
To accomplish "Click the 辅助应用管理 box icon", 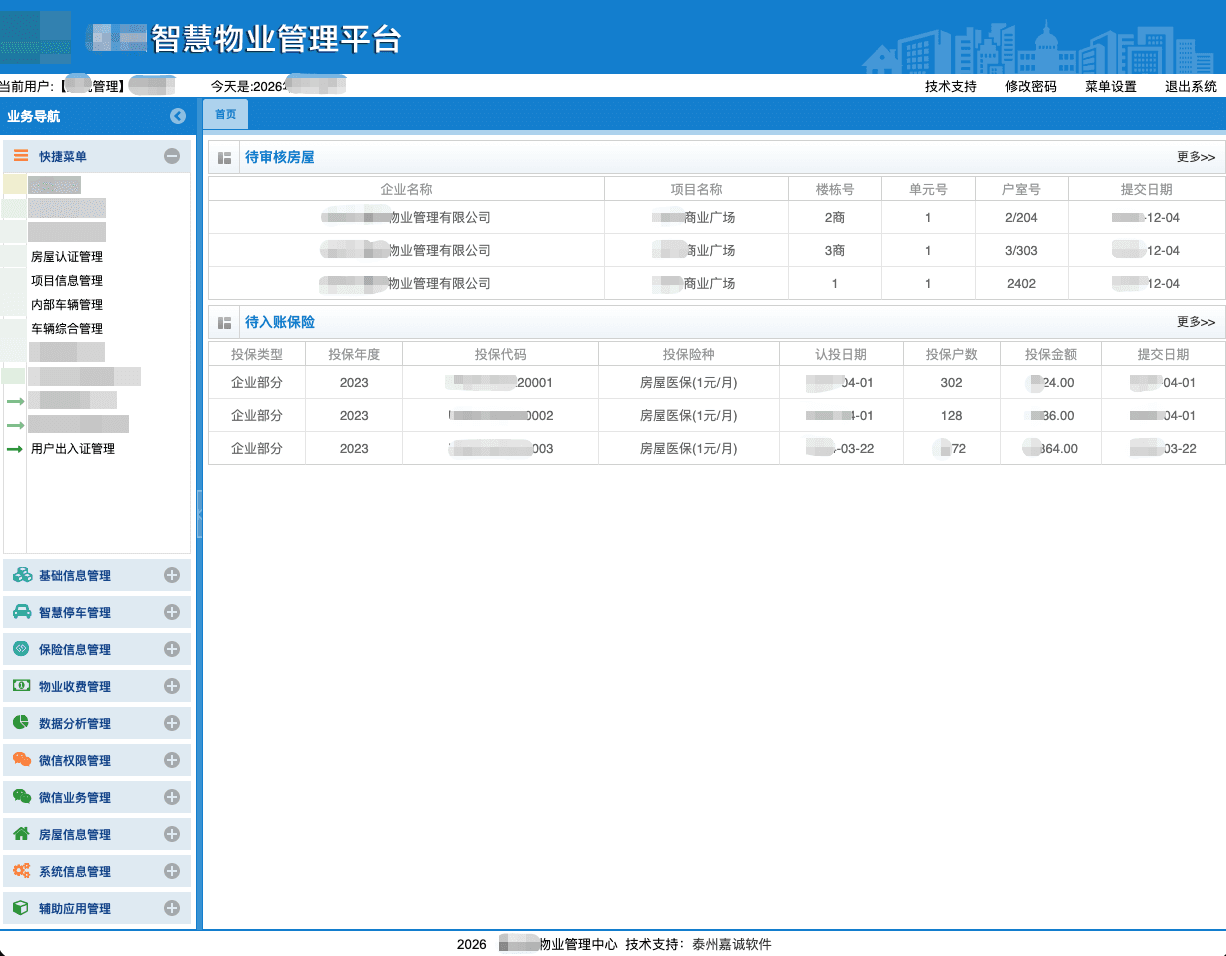I will tap(21, 908).
